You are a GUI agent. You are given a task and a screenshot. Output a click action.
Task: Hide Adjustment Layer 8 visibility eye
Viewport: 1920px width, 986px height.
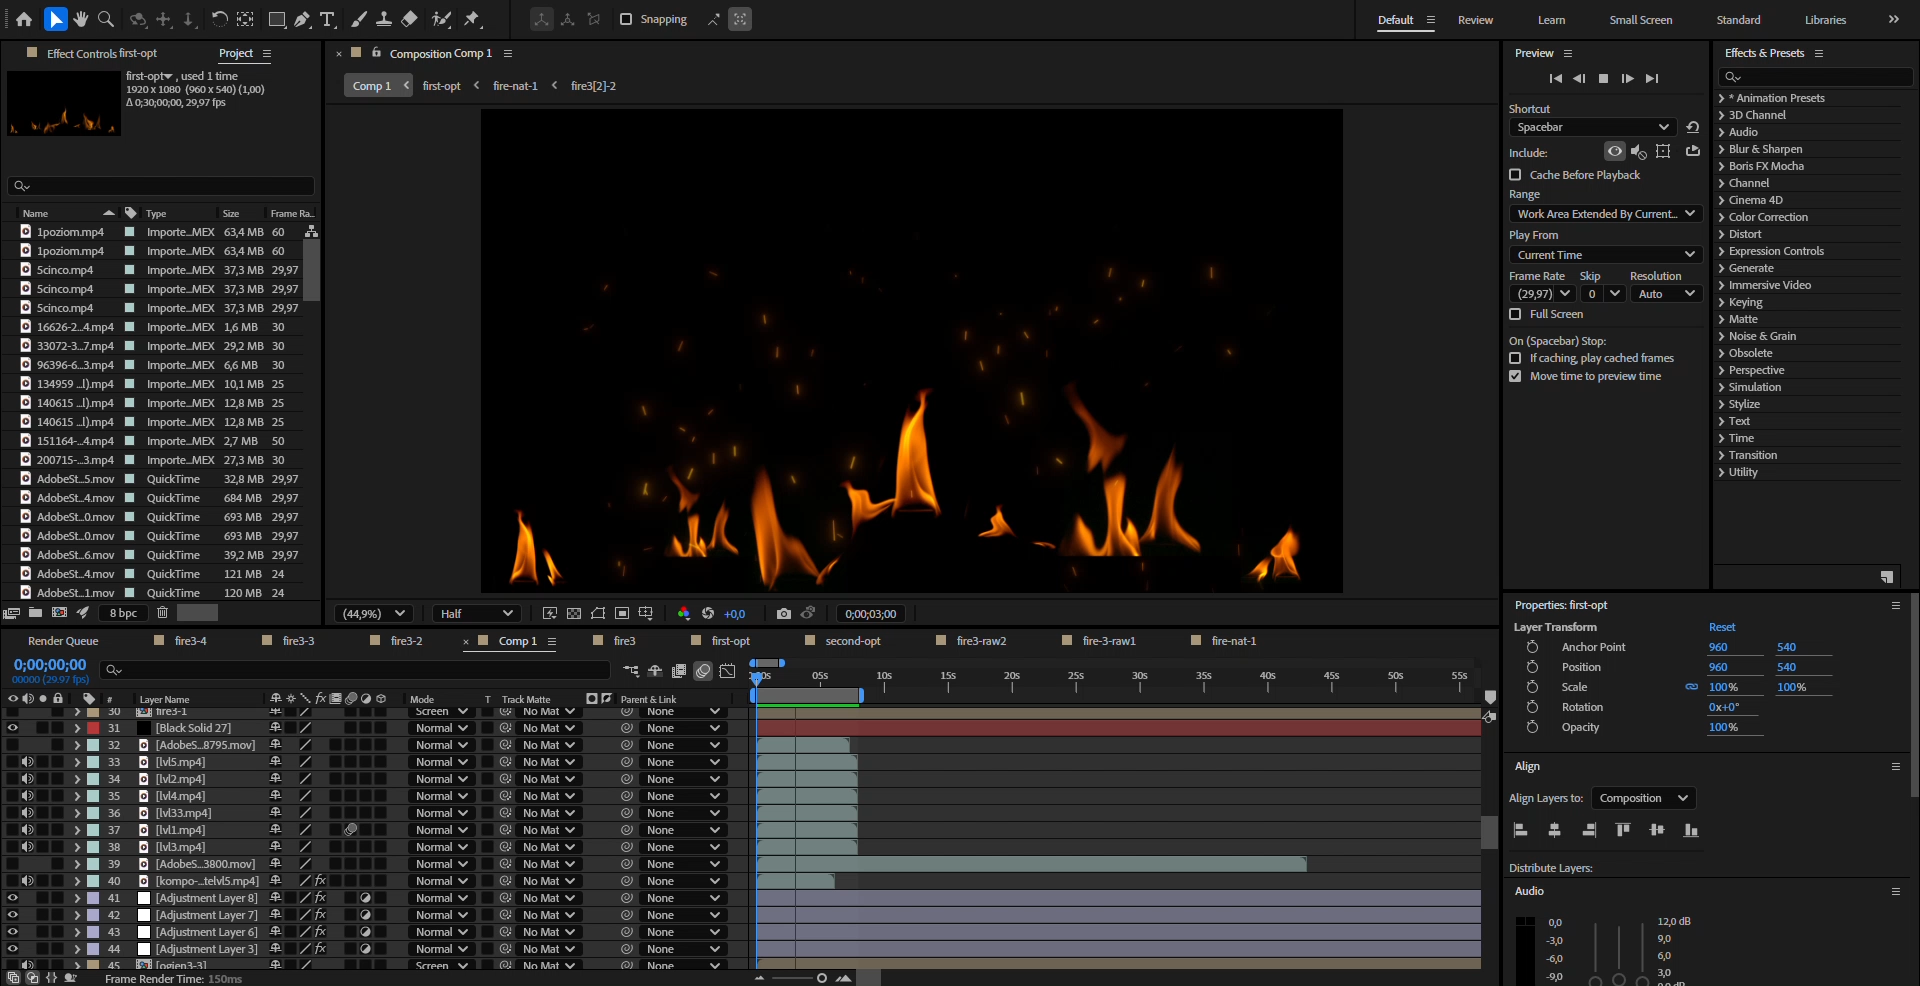[x=12, y=898]
